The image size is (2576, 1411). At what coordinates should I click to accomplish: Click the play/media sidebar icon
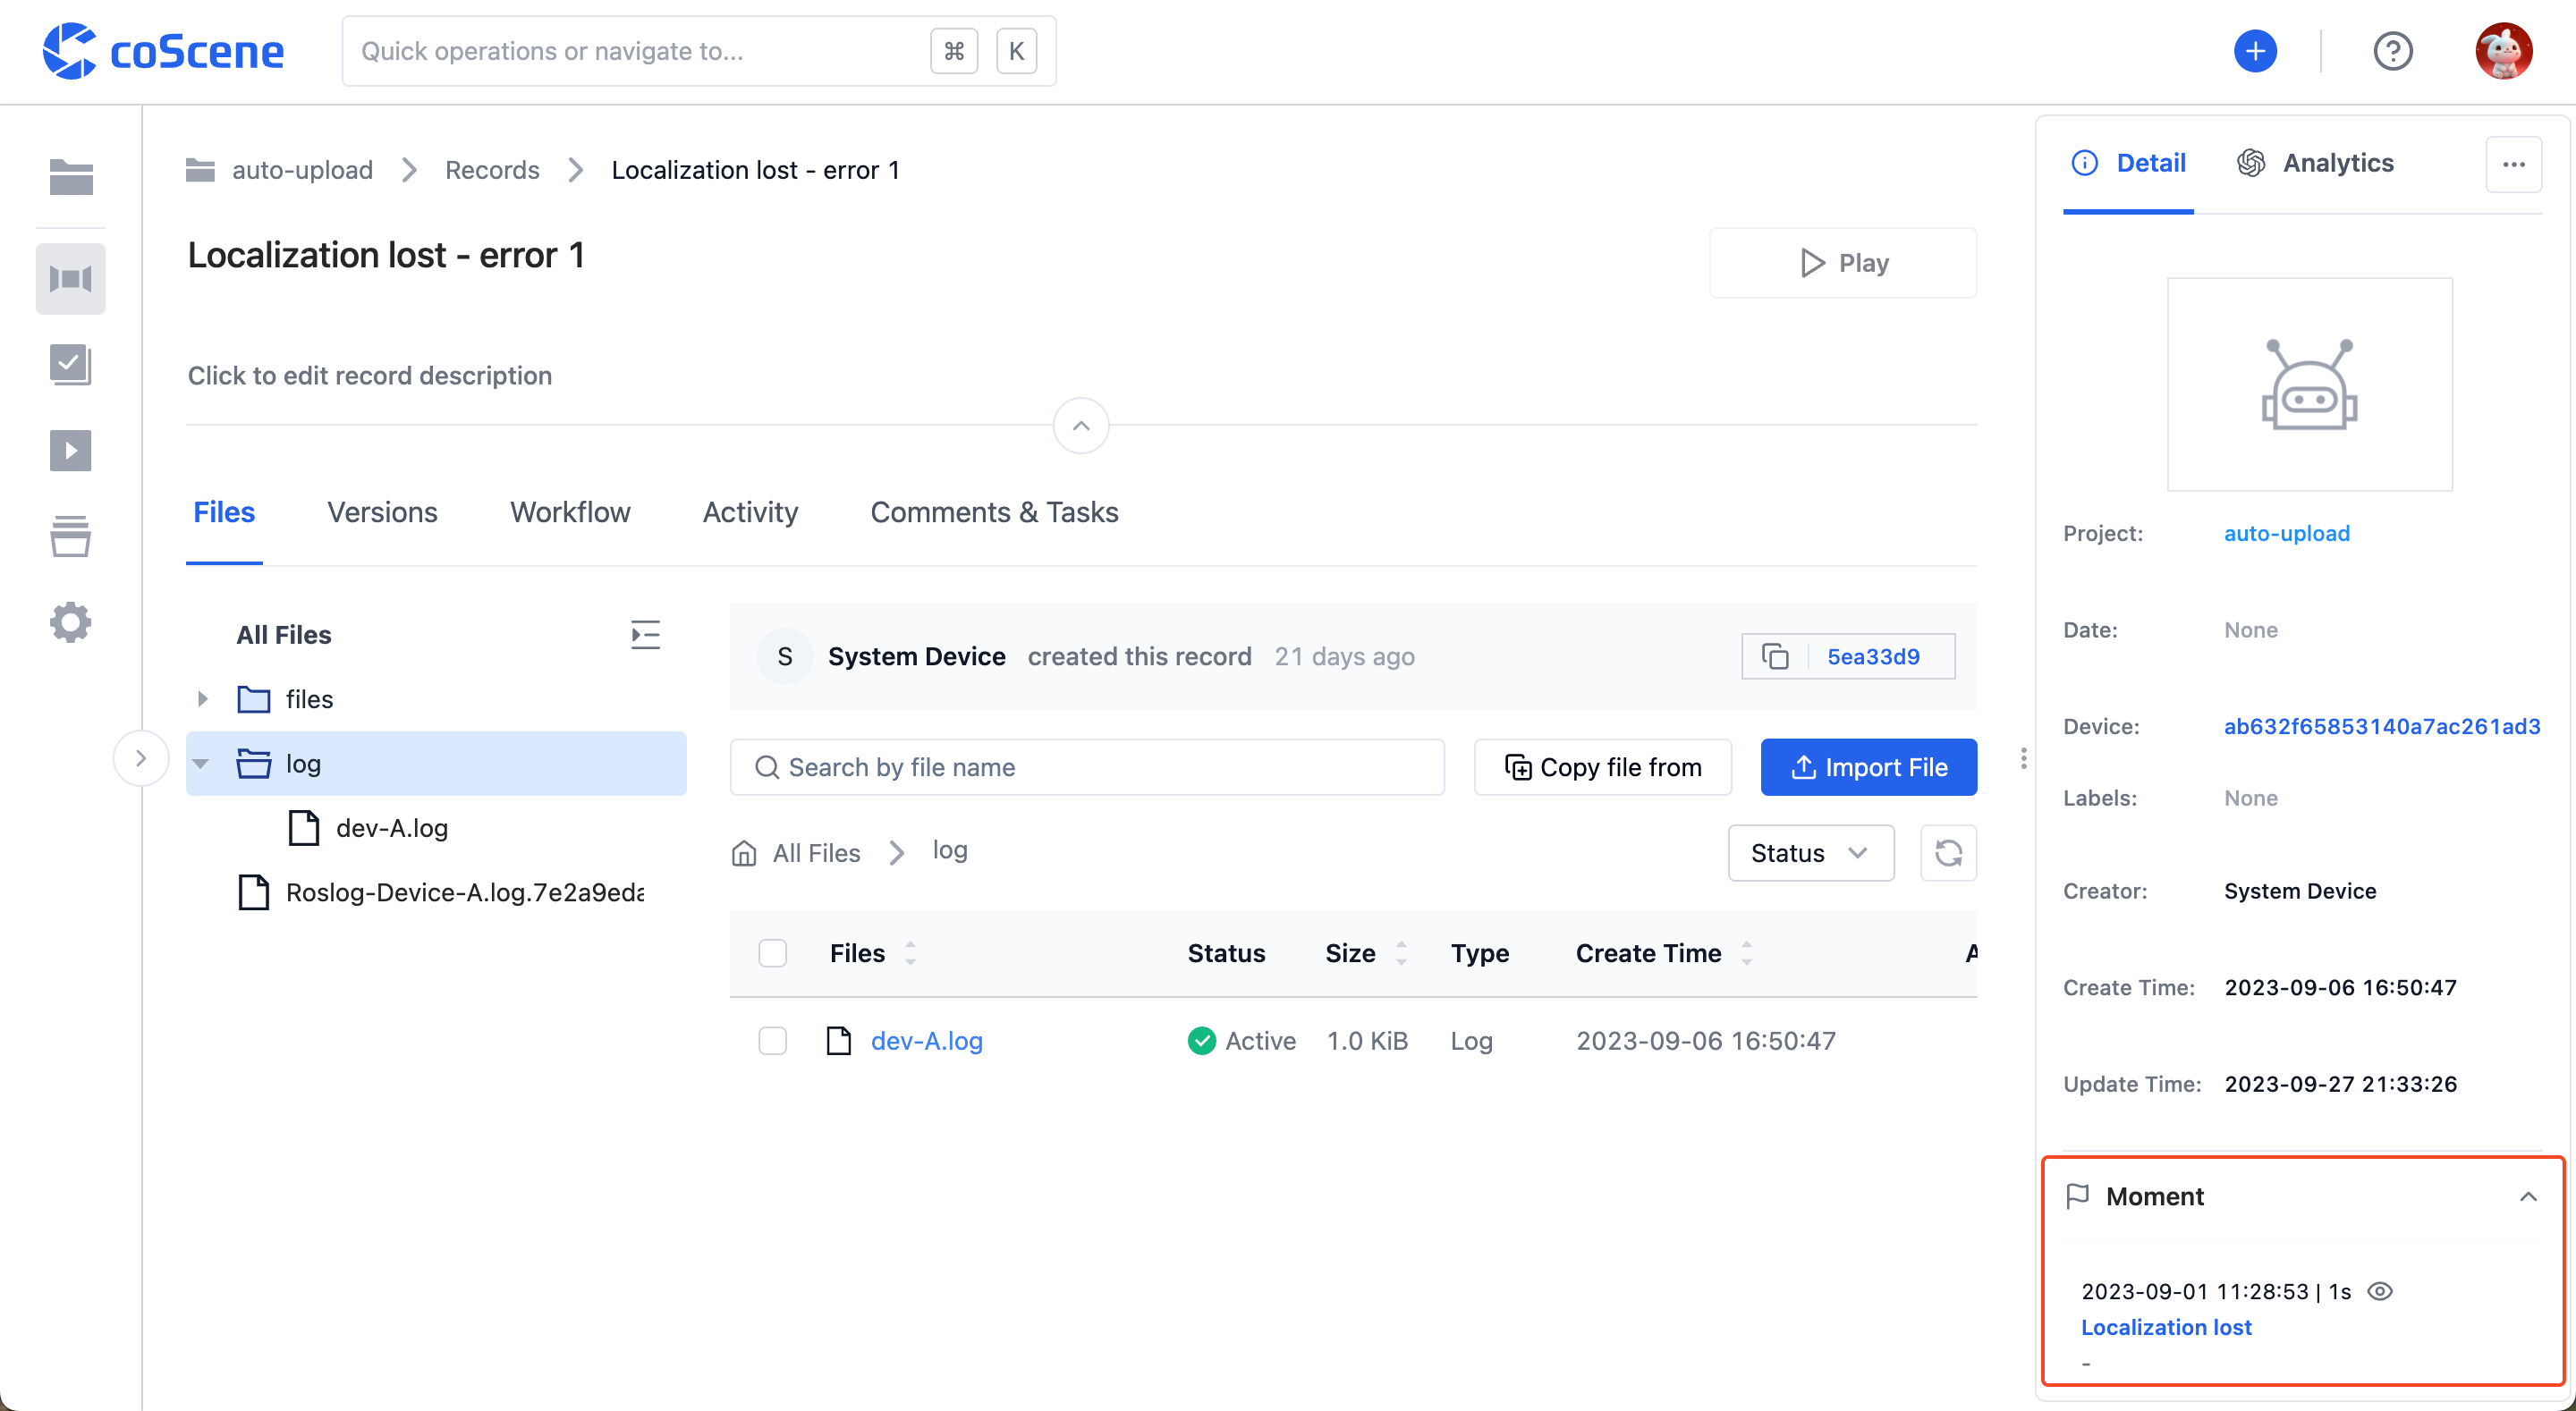(x=70, y=450)
